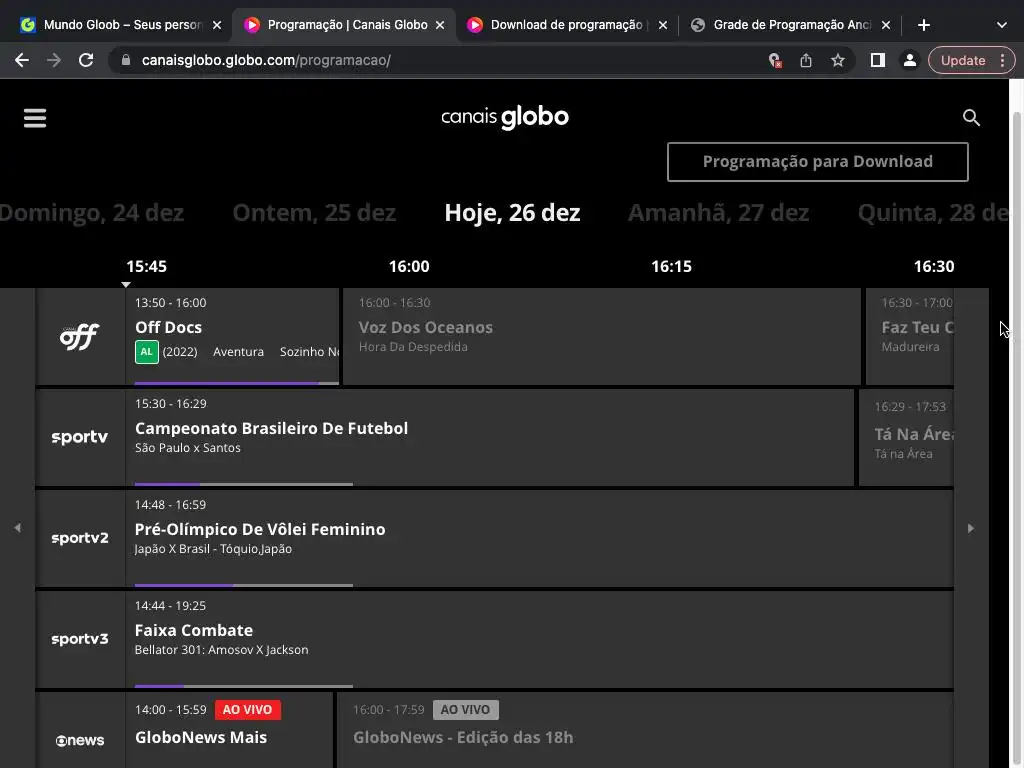Click Campeonato Brasileiro progress bar

tap(244, 485)
